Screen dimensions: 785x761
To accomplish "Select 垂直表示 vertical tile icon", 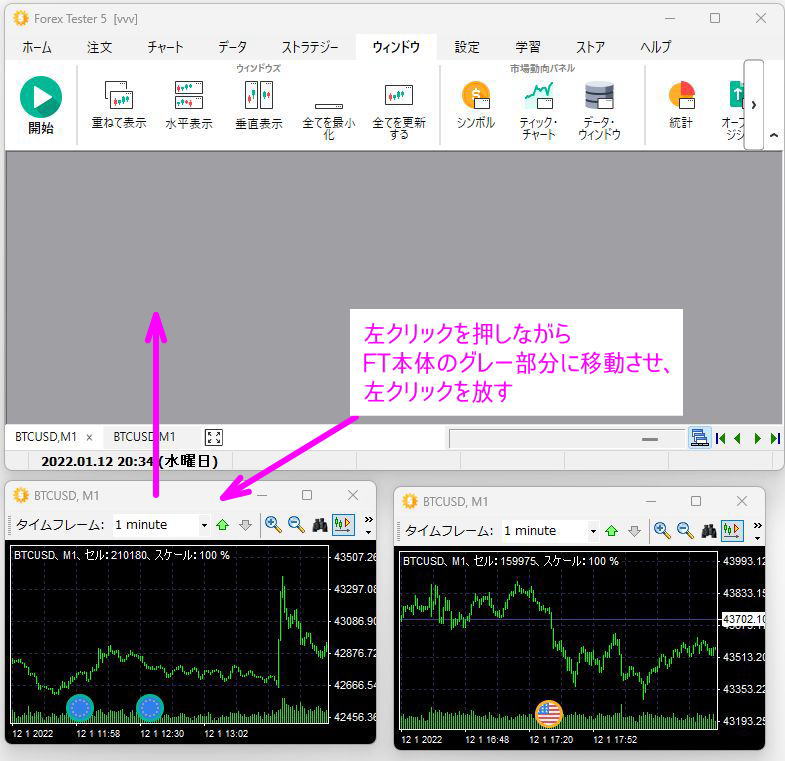I will pos(259,95).
